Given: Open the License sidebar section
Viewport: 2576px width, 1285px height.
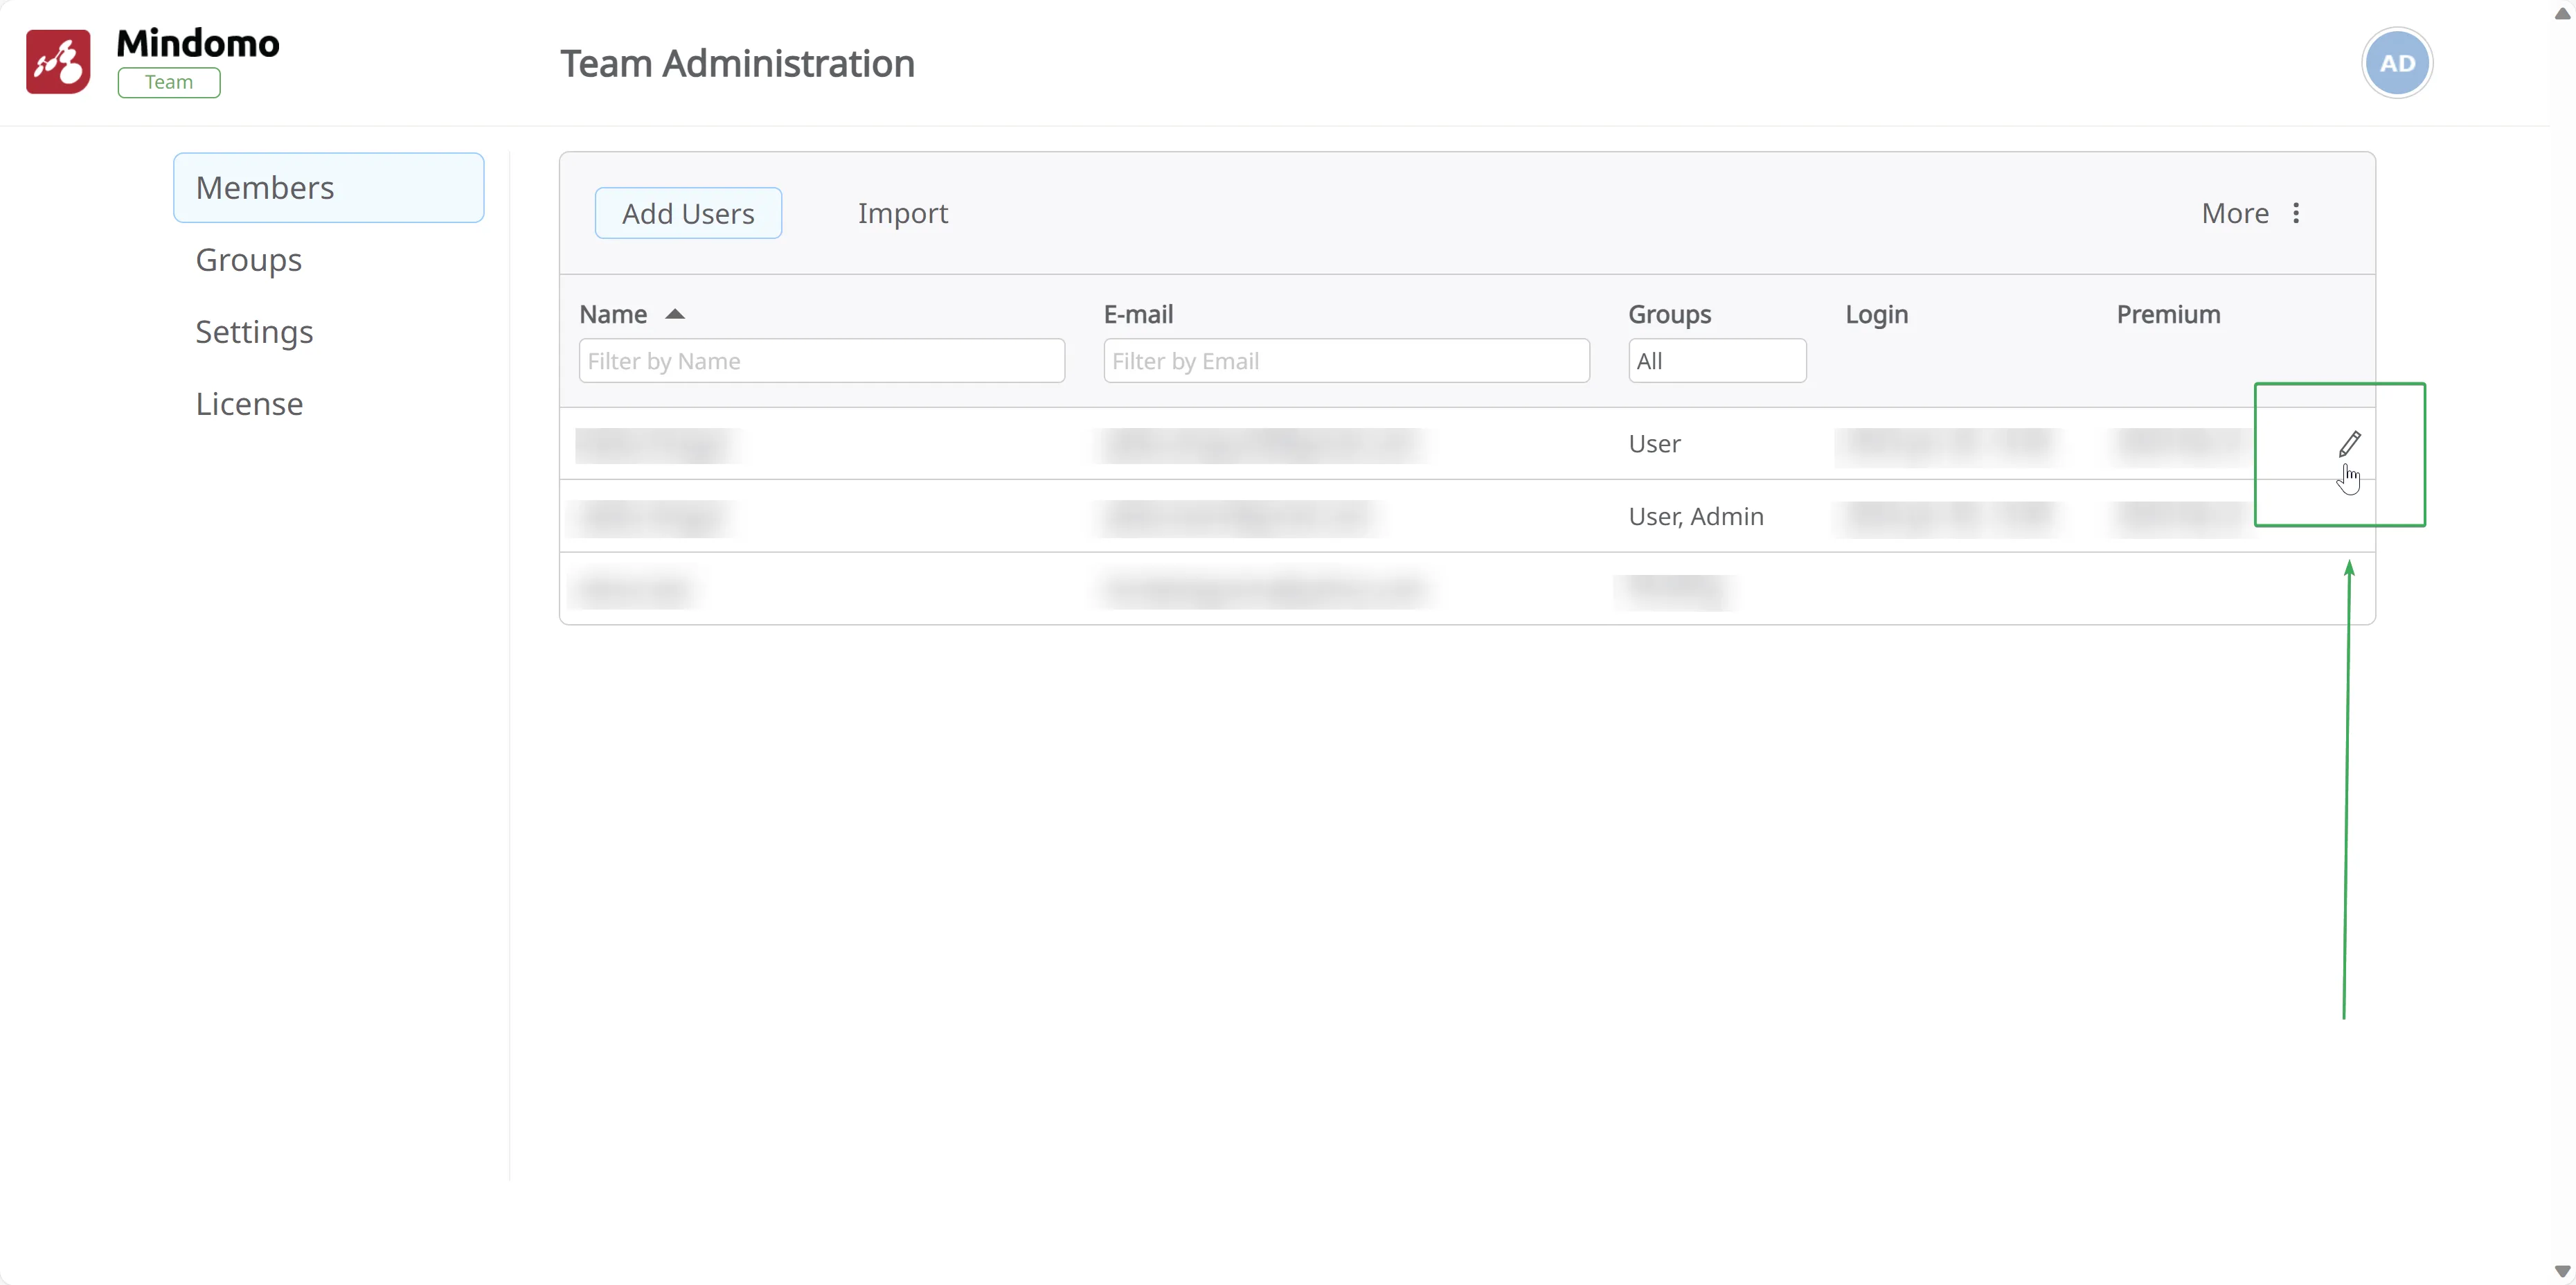Looking at the screenshot, I should 249,404.
